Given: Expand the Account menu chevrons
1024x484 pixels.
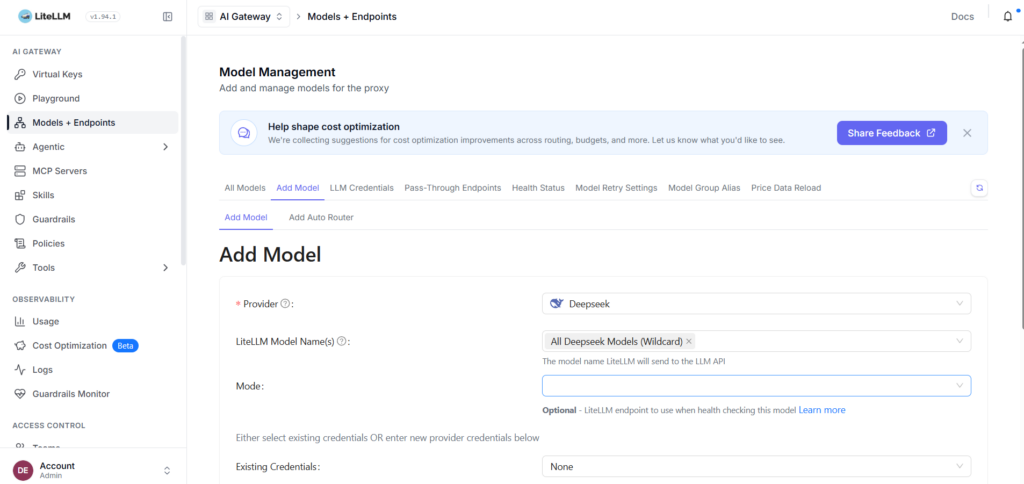Looking at the screenshot, I should 167,470.
